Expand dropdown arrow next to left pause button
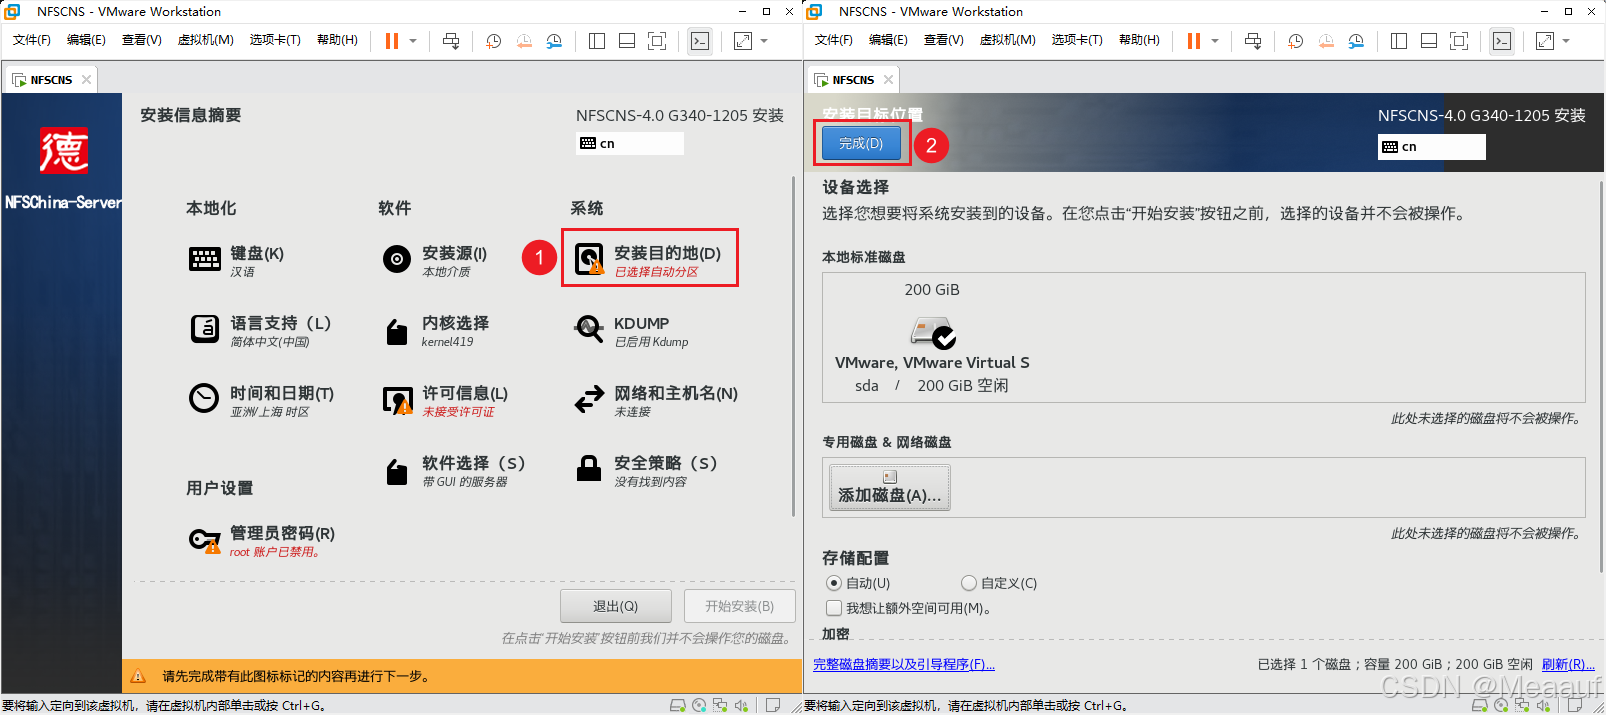 (412, 41)
